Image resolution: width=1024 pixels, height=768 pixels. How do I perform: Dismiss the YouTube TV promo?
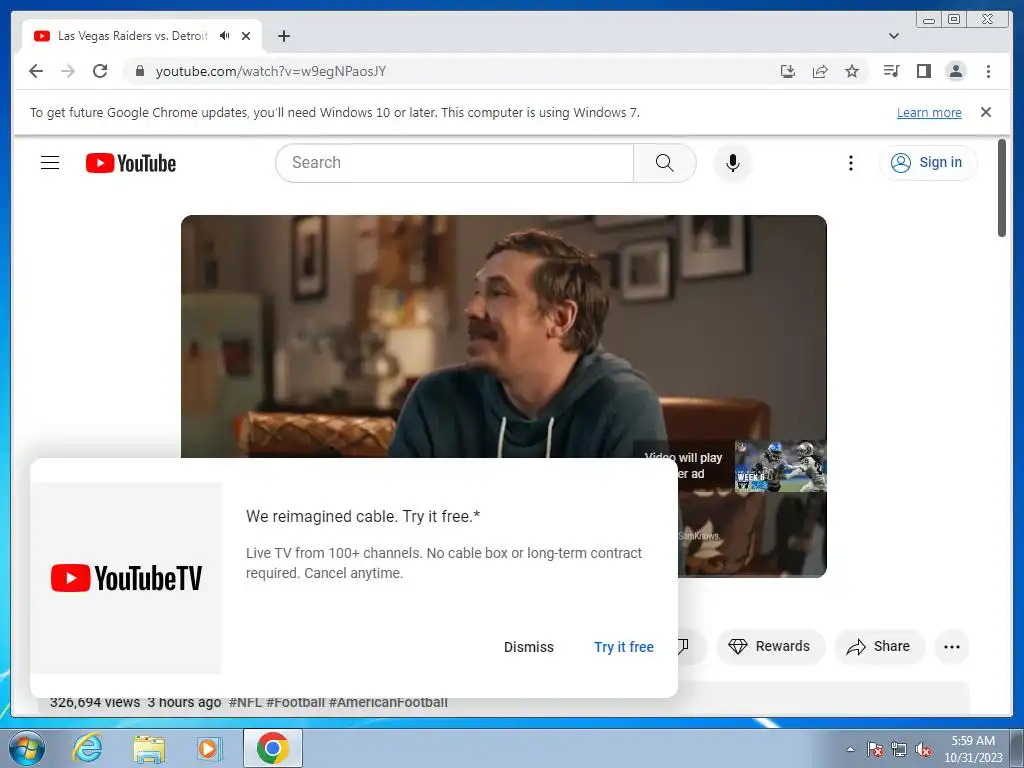point(528,647)
